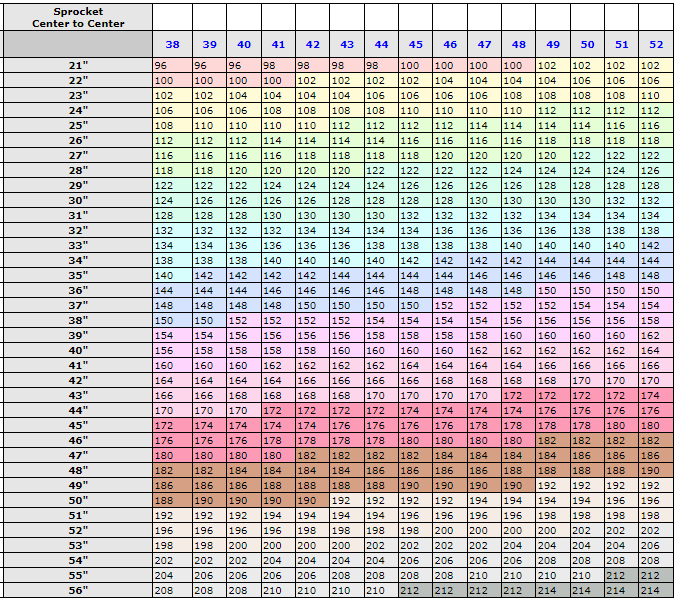Choose 206 in row 54", column 45
The width and height of the screenshot is (677, 601).
point(416,560)
